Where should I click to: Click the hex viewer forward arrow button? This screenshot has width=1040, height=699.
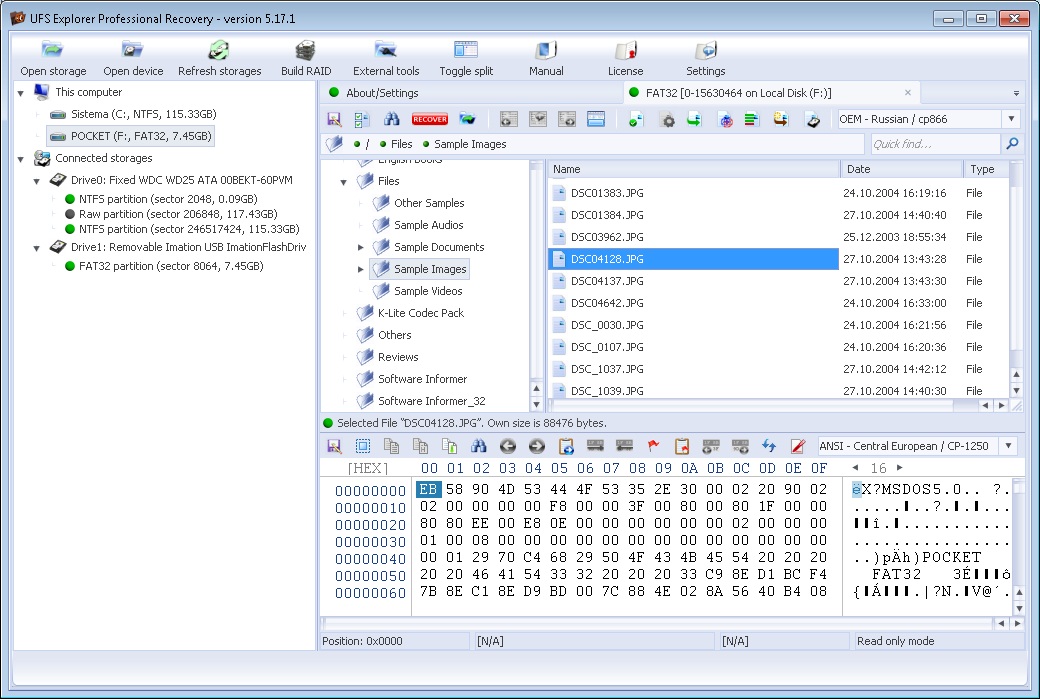[537, 446]
